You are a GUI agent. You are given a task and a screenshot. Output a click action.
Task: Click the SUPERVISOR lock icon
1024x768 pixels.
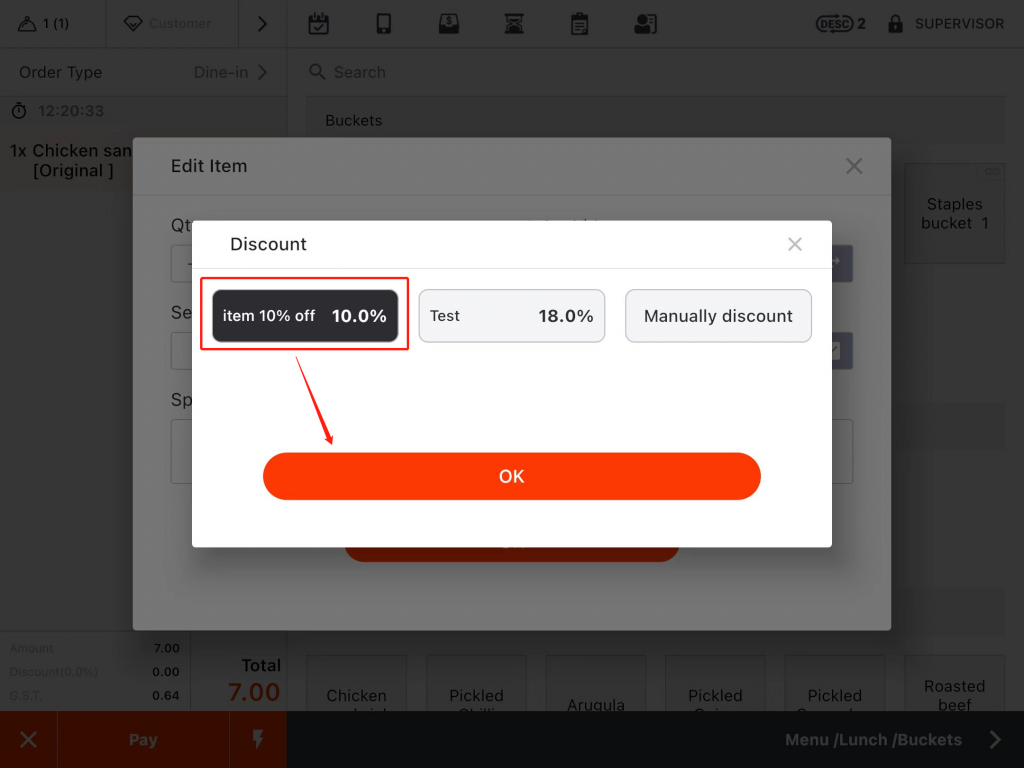[x=895, y=24]
